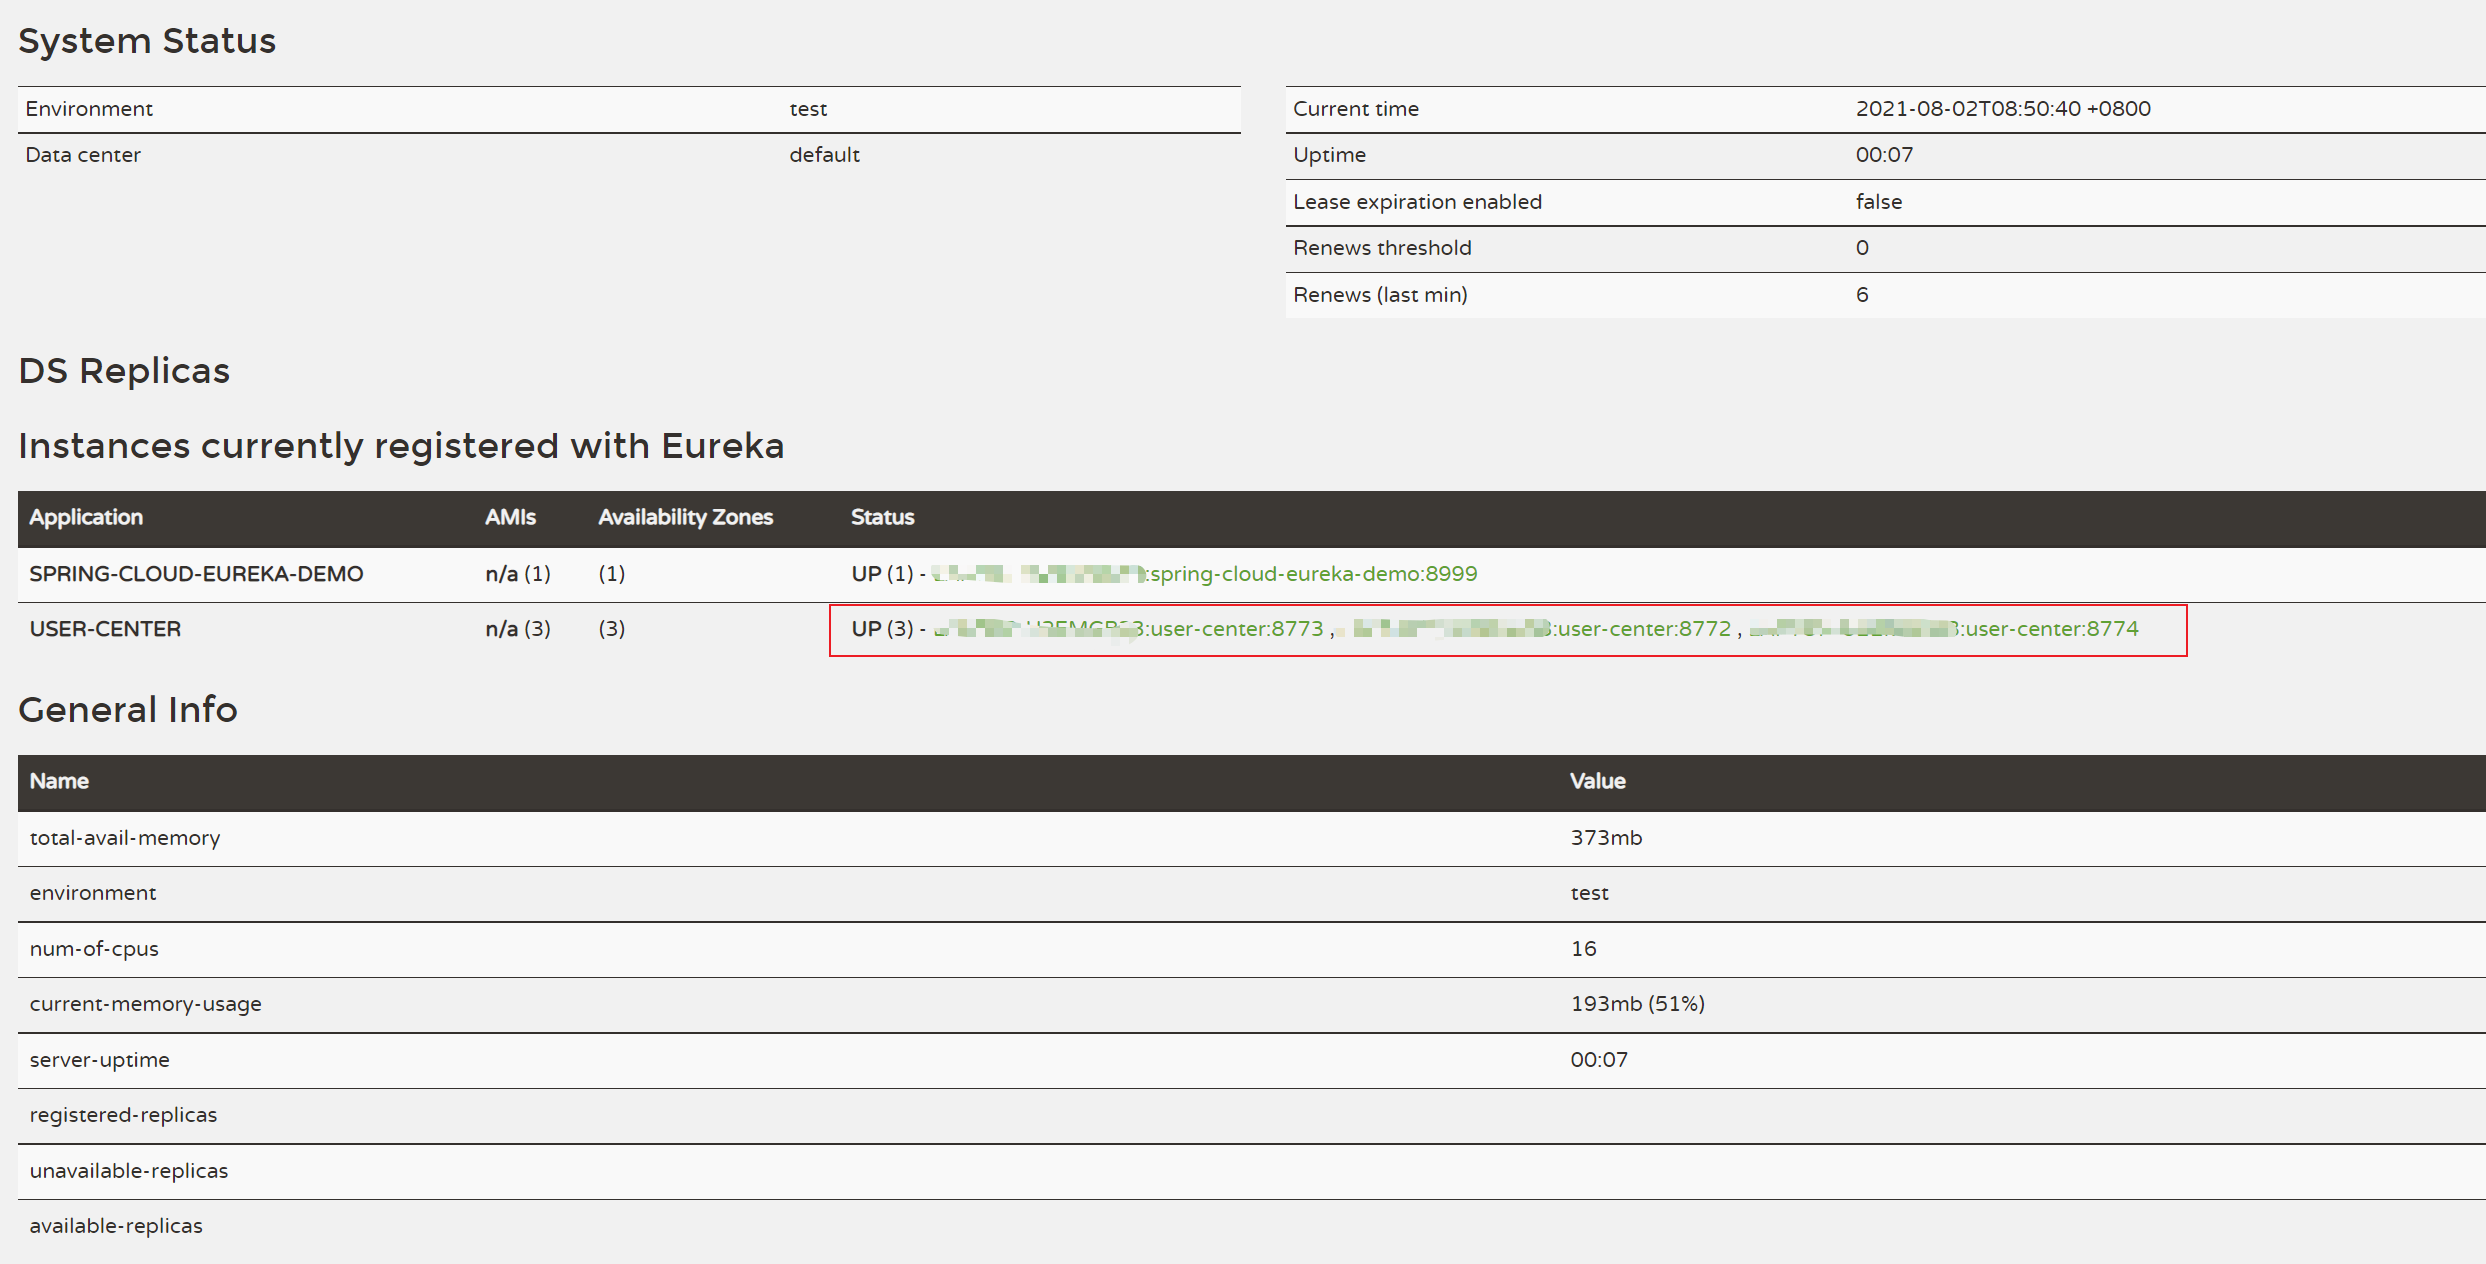This screenshot has width=2486, height=1264.
Task: Click the Status column header
Action: (882, 518)
